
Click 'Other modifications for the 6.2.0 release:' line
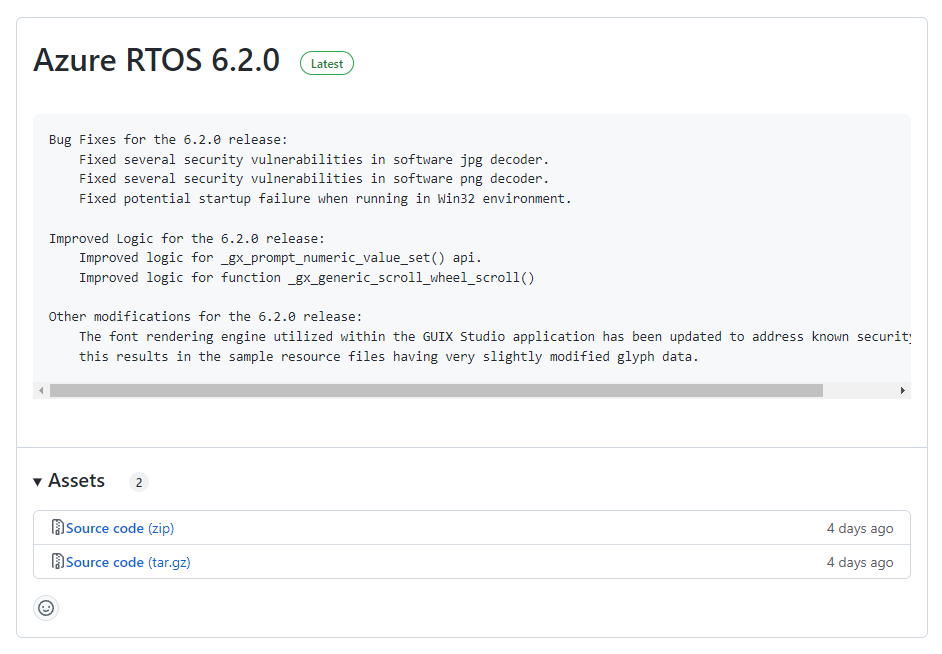click(205, 317)
